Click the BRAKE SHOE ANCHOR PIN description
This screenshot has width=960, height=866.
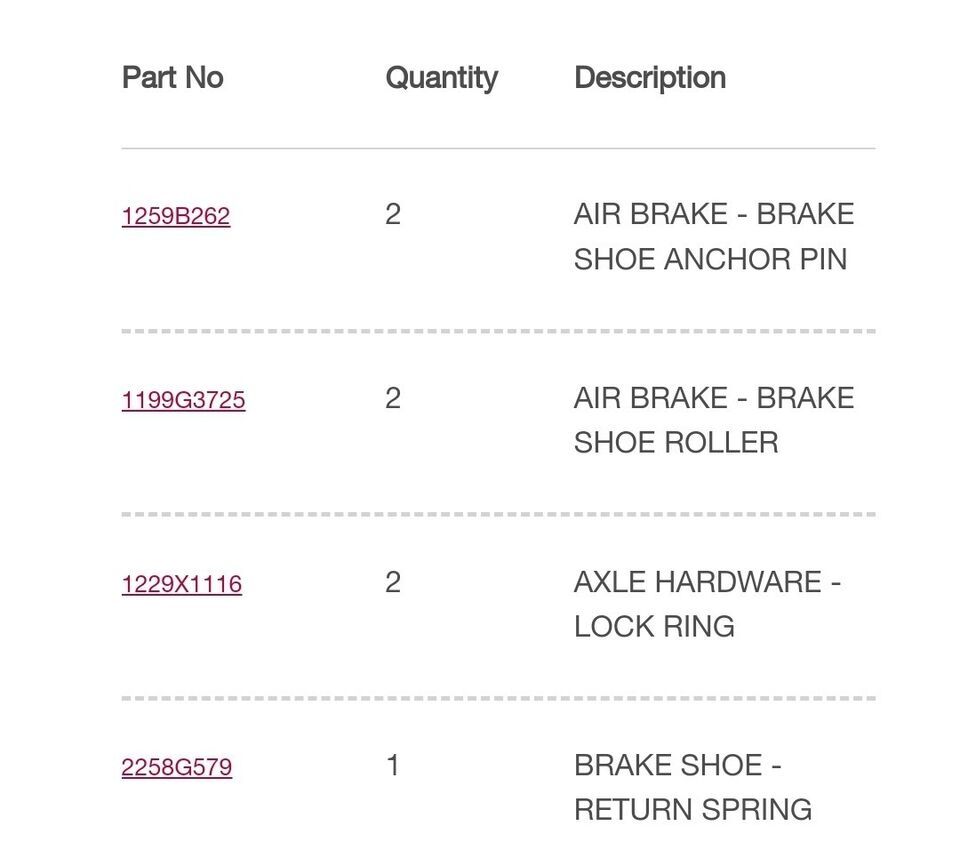(713, 236)
